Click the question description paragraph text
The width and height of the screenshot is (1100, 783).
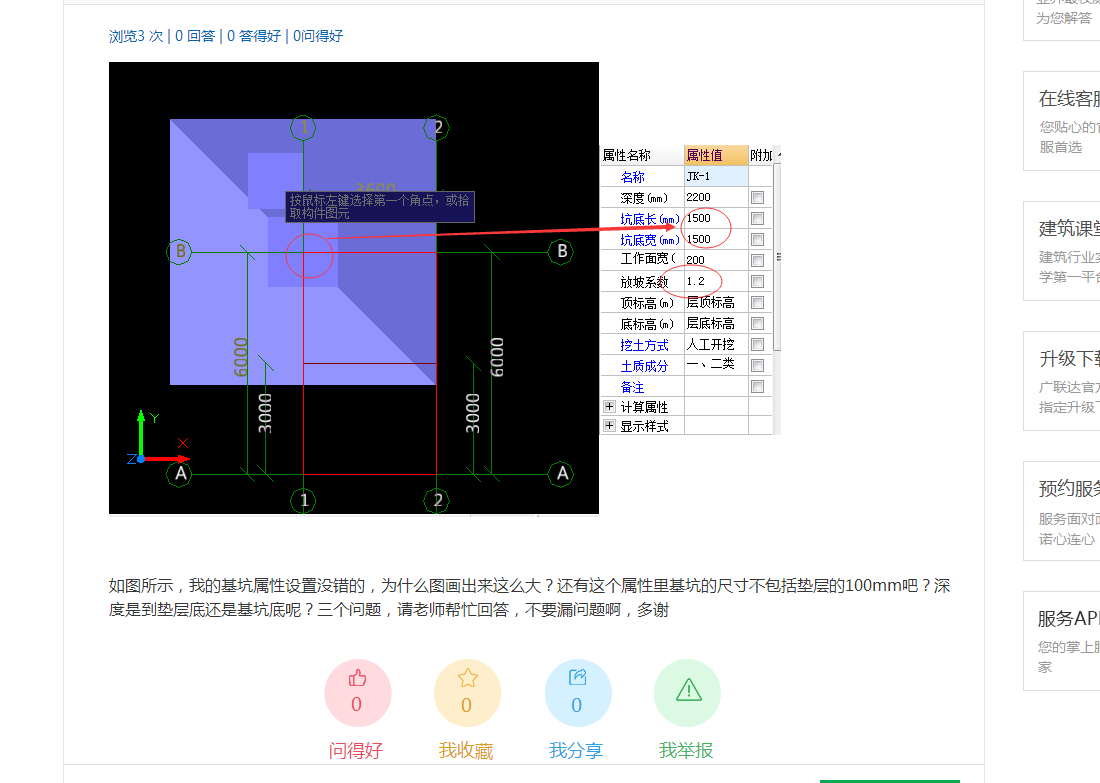click(x=530, y=598)
